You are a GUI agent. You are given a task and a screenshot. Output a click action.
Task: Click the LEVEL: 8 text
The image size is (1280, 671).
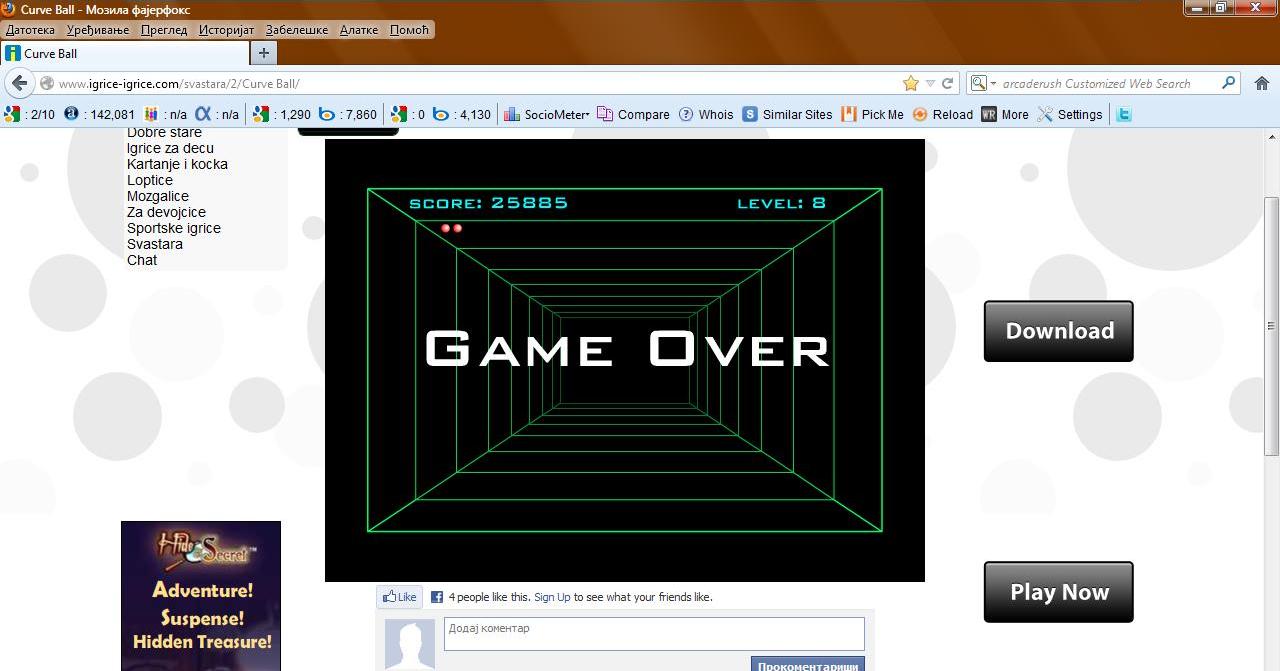(781, 203)
